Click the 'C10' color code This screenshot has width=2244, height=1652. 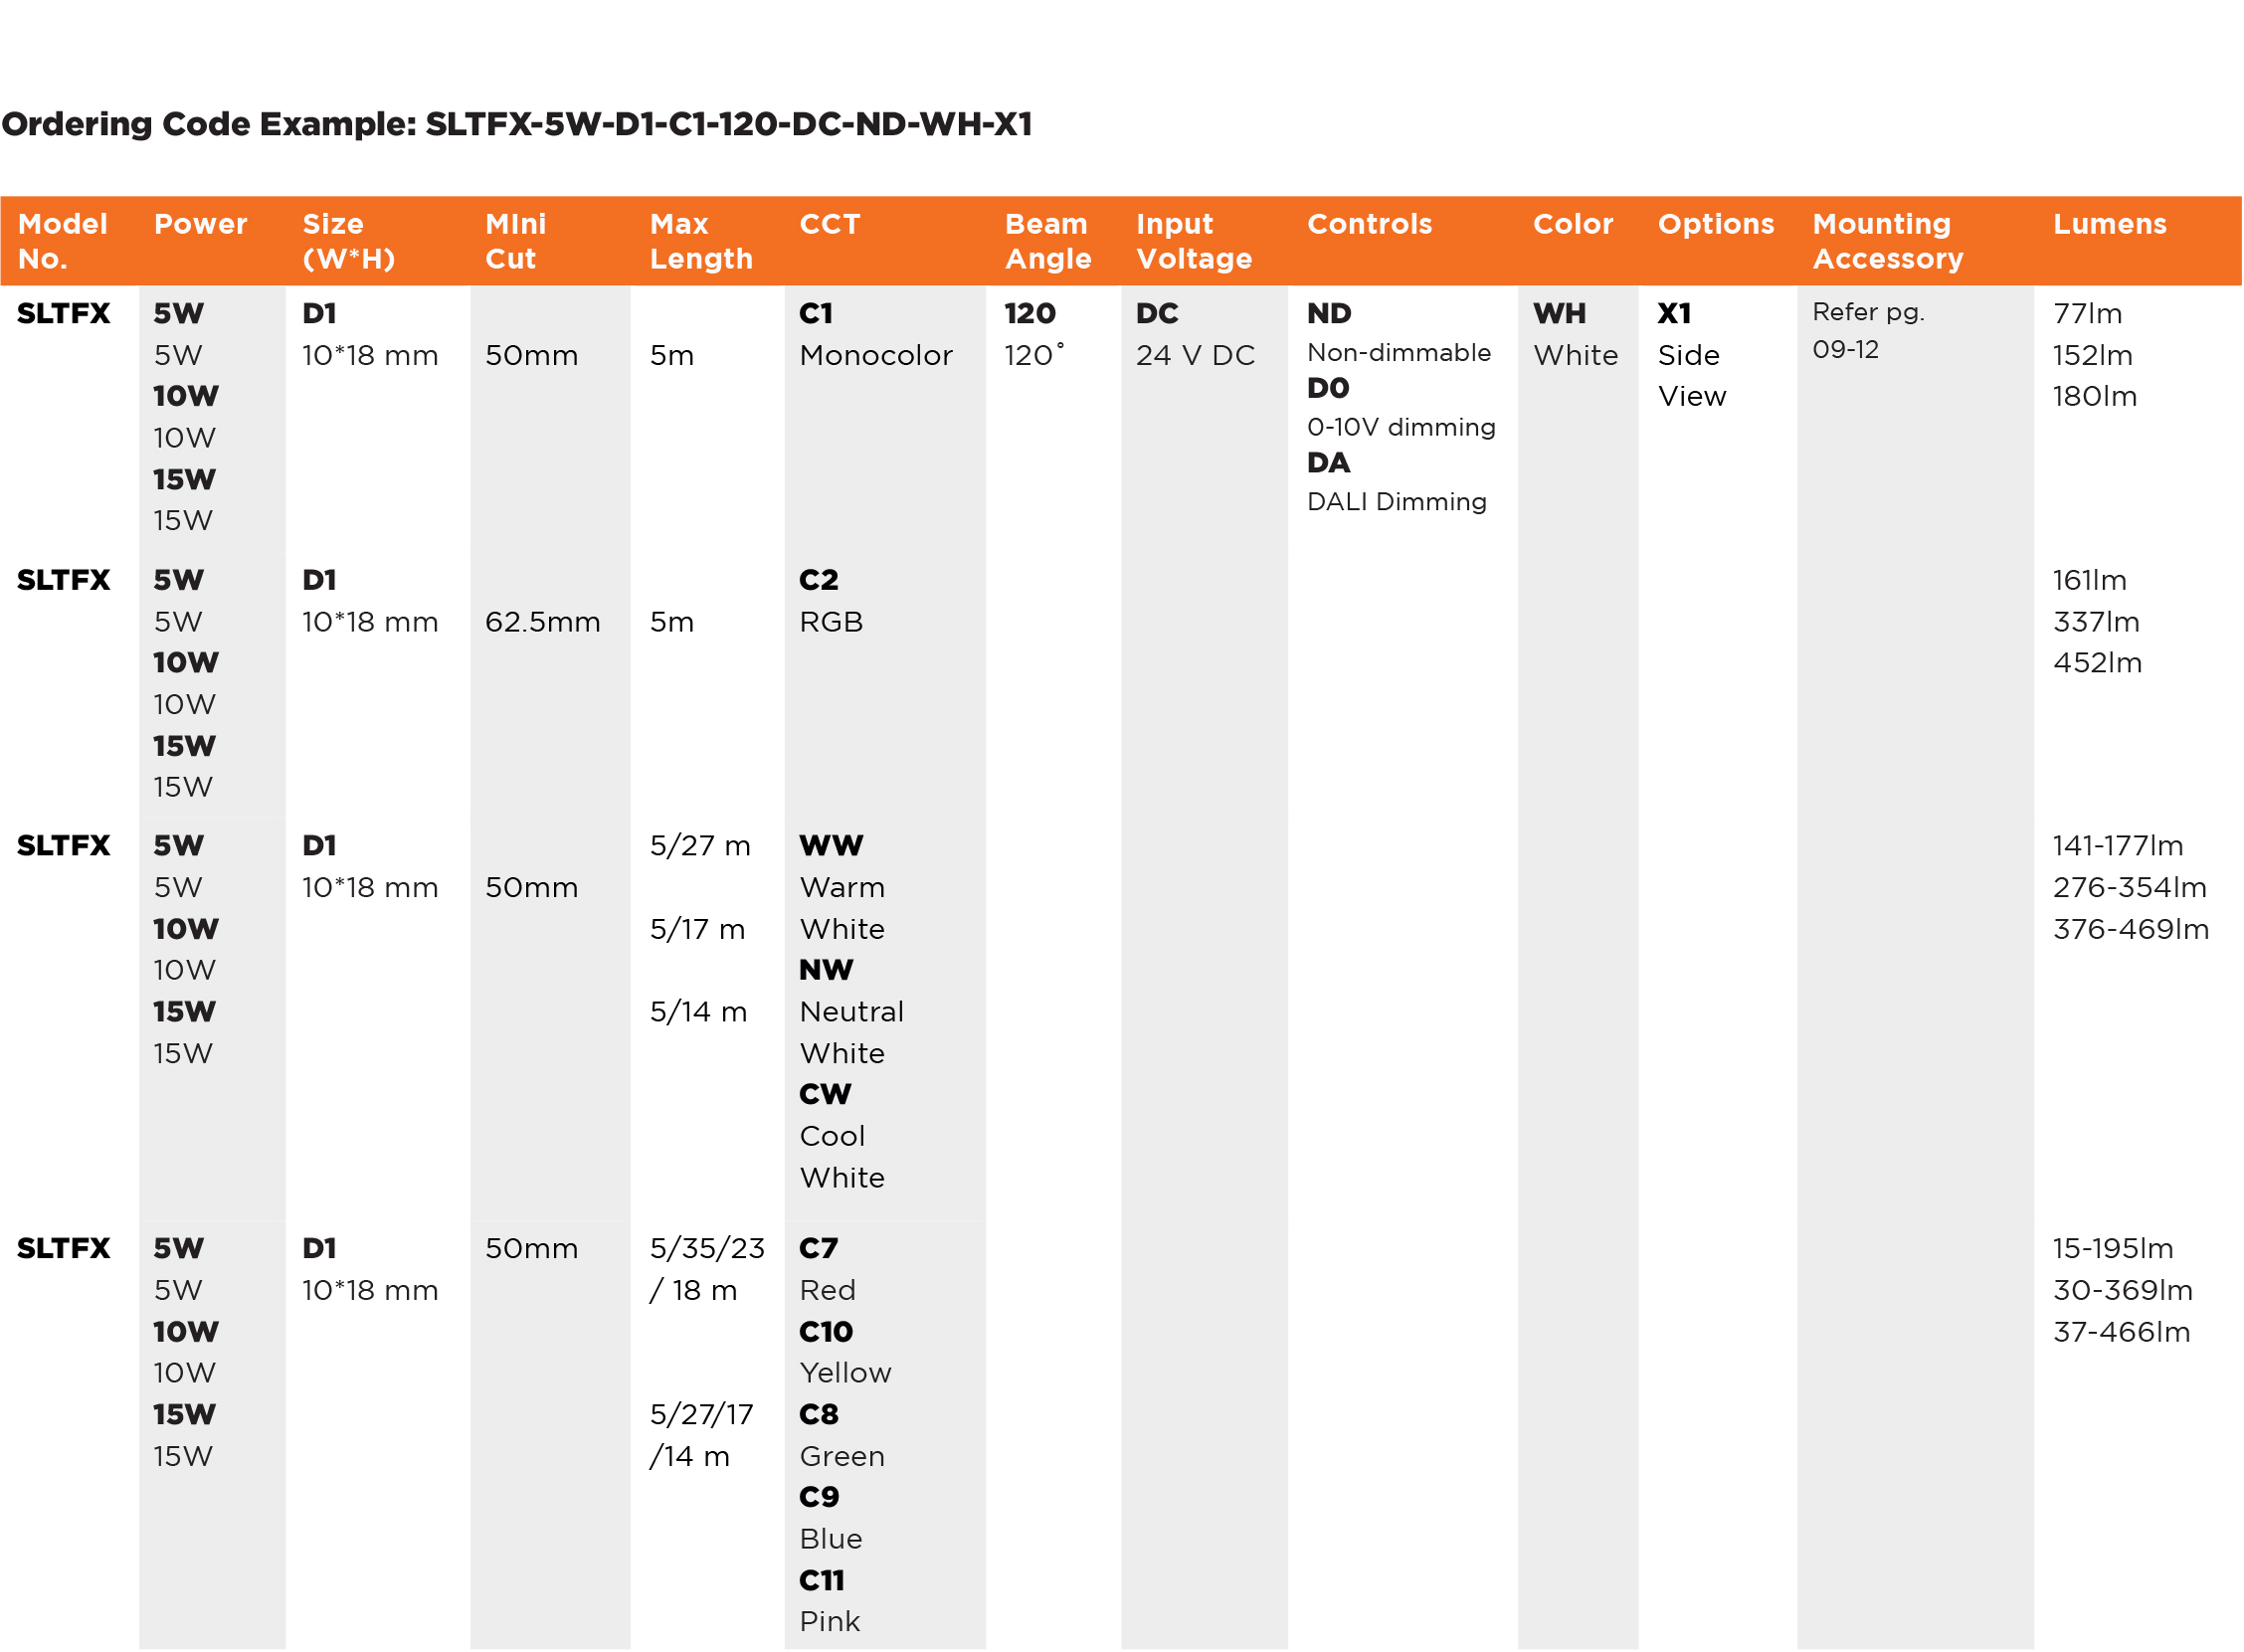tap(826, 1333)
